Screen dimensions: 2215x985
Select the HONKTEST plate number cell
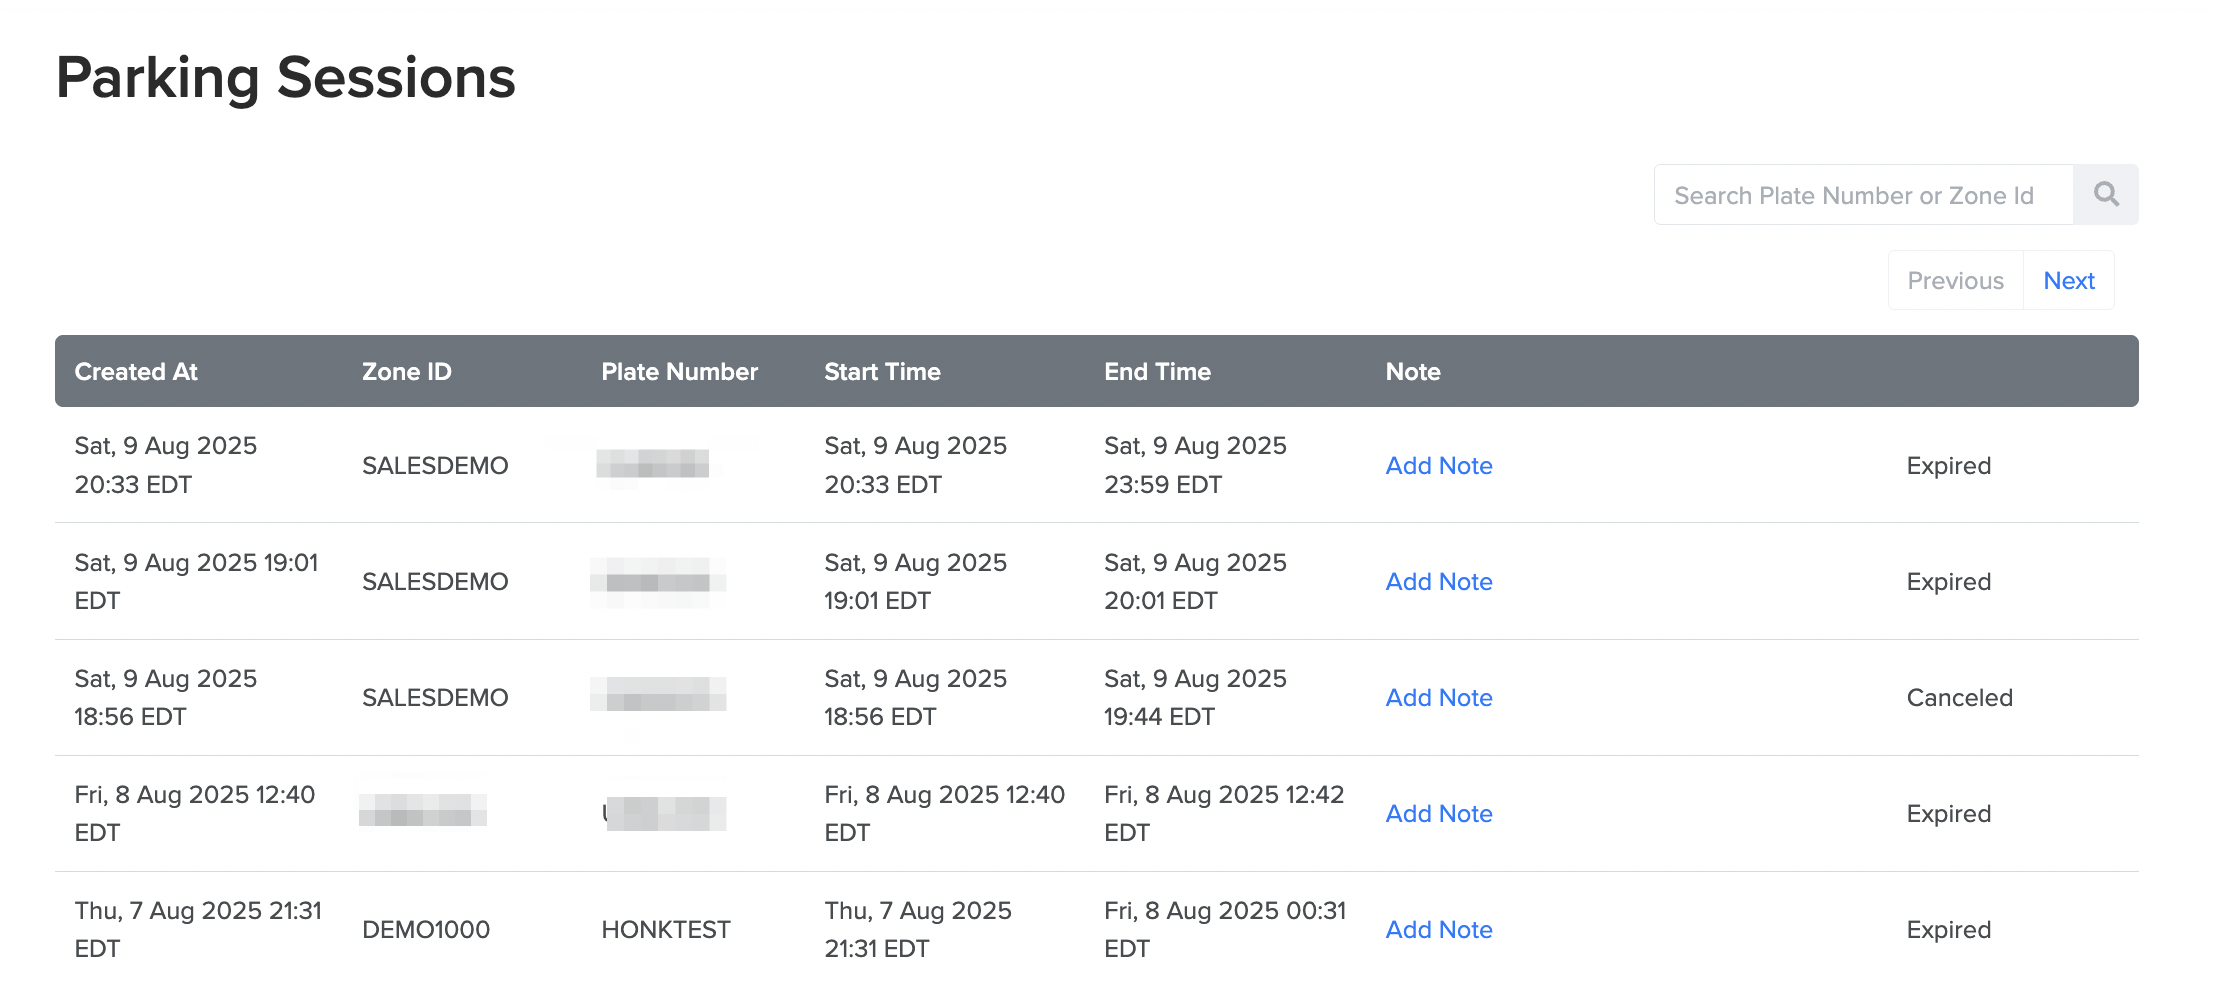coord(665,930)
